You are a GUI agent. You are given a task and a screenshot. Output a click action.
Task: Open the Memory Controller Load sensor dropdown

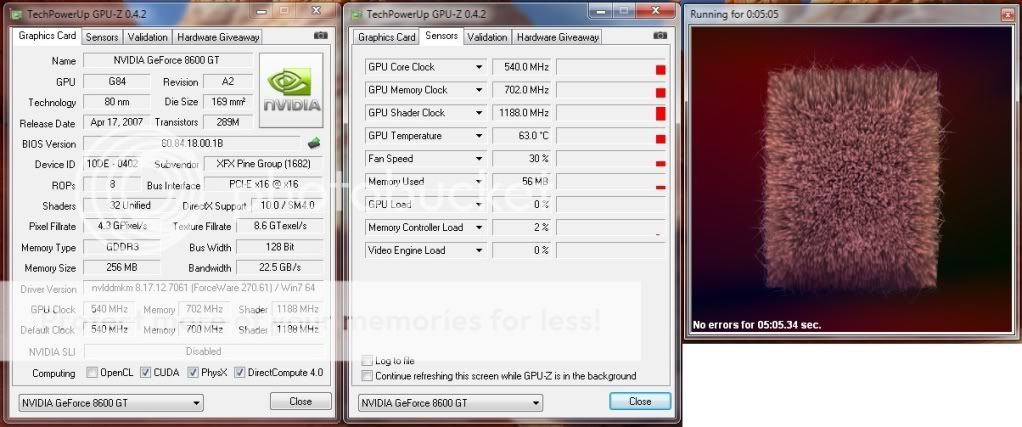[479, 228]
